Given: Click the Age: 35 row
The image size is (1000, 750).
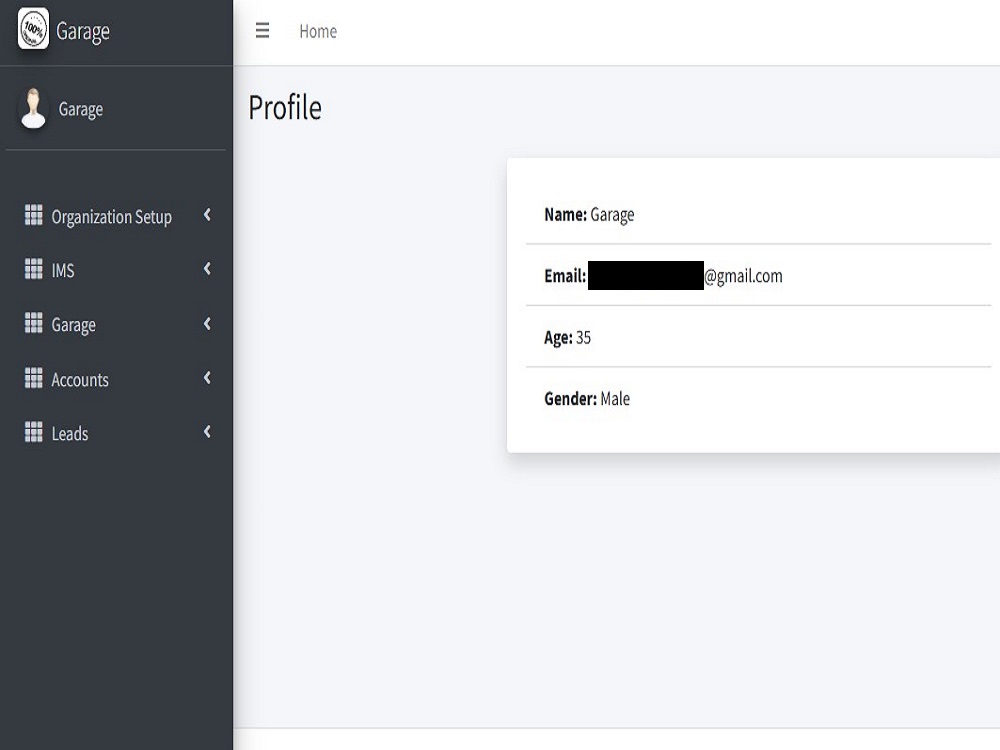Looking at the screenshot, I should coord(758,337).
